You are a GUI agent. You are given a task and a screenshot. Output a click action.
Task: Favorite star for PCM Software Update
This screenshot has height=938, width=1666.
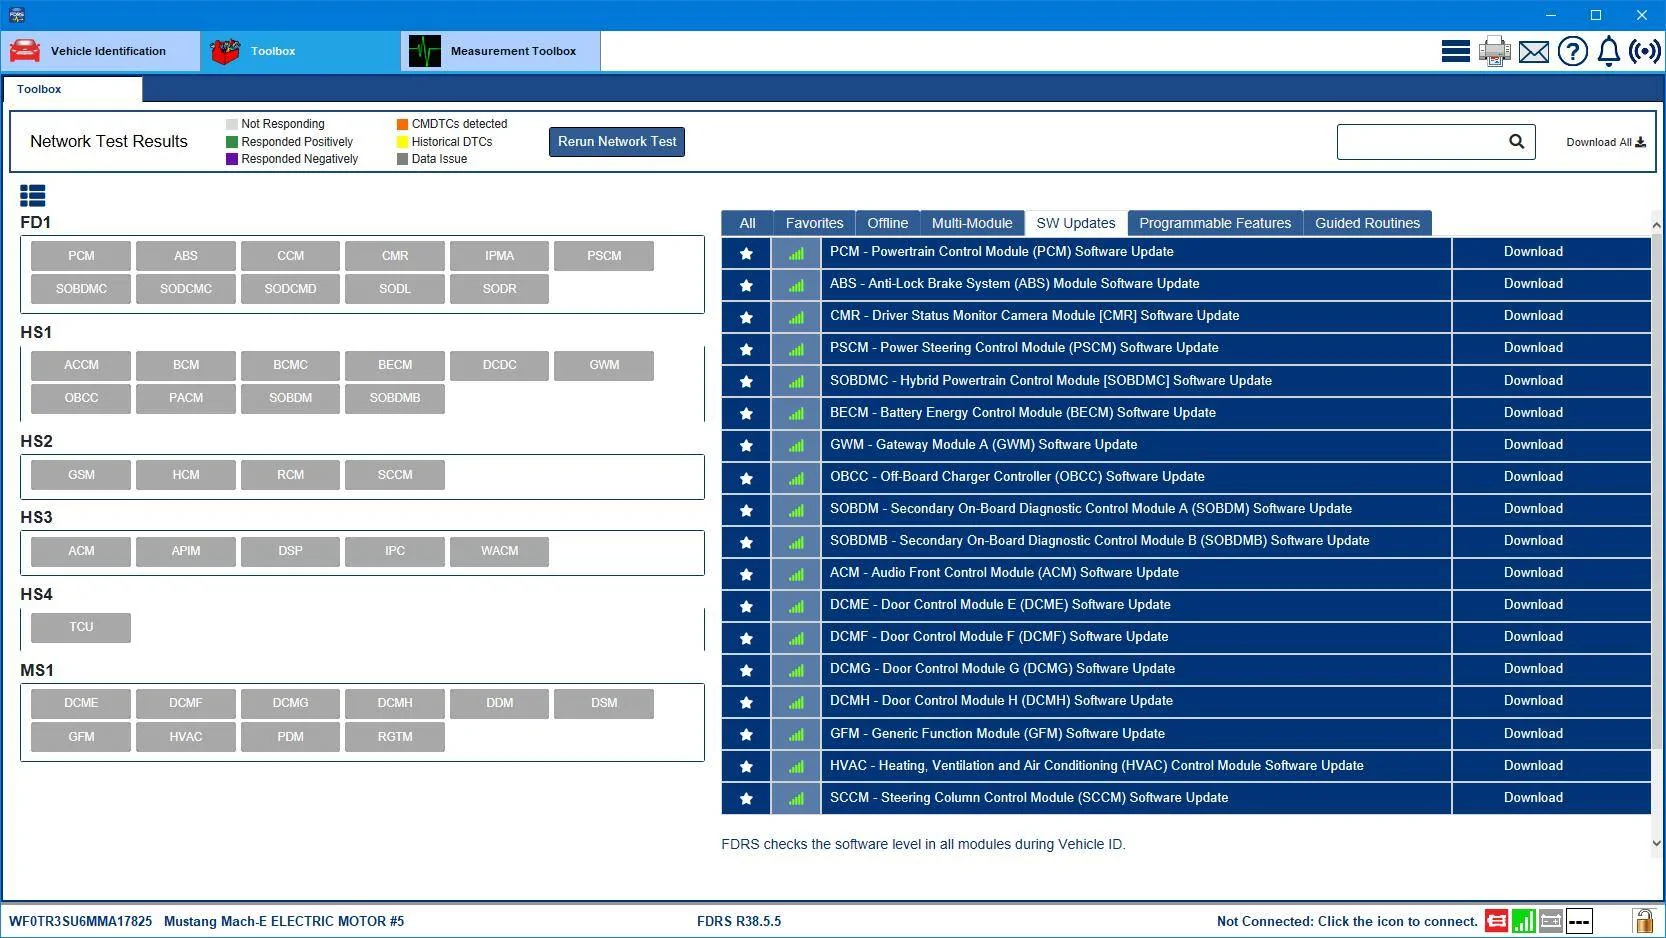pyautogui.click(x=746, y=253)
